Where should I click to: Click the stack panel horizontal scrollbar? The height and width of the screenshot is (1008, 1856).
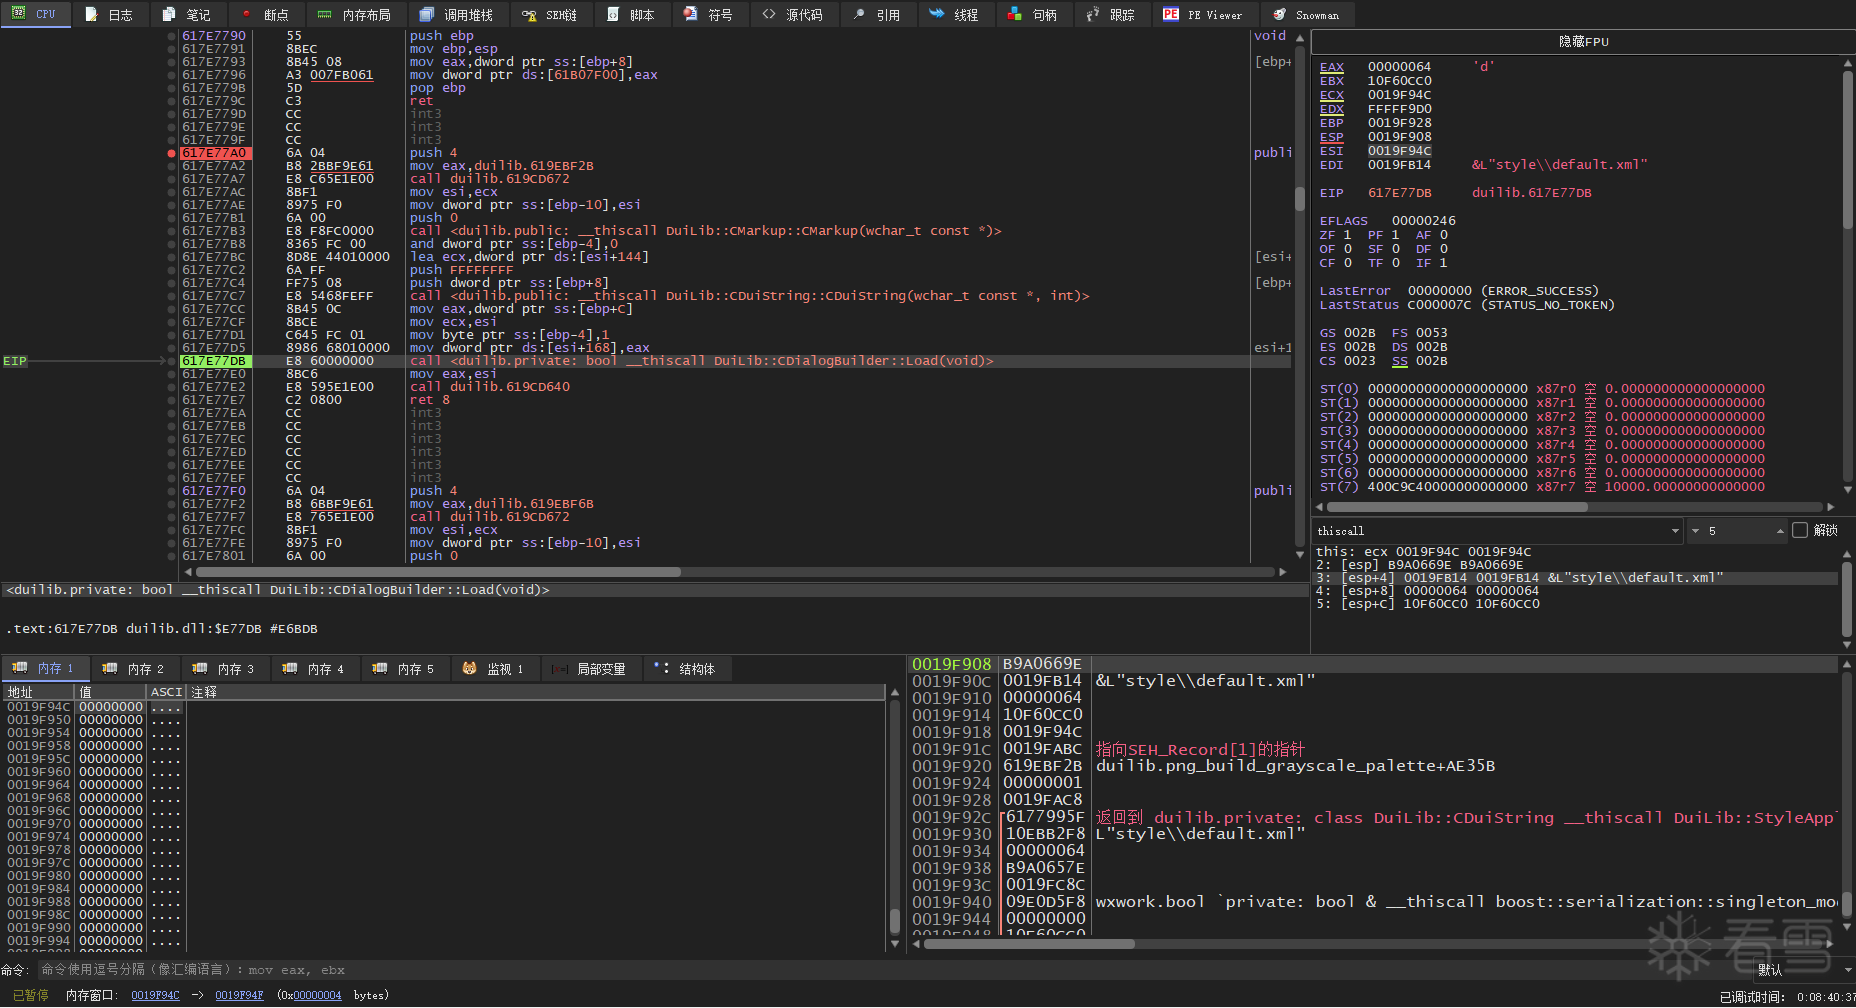pyautogui.click(x=1027, y=944)
